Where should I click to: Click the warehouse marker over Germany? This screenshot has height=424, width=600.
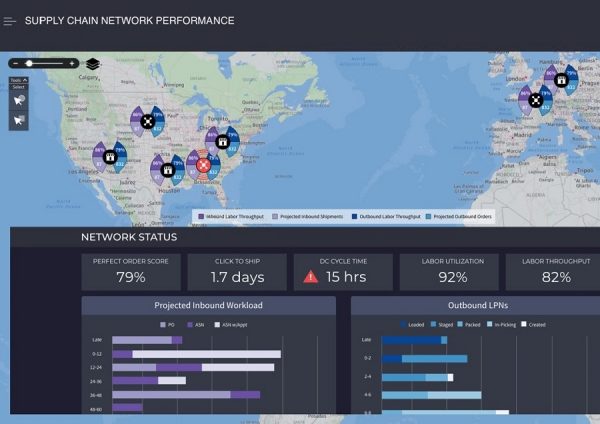point(561,79)
